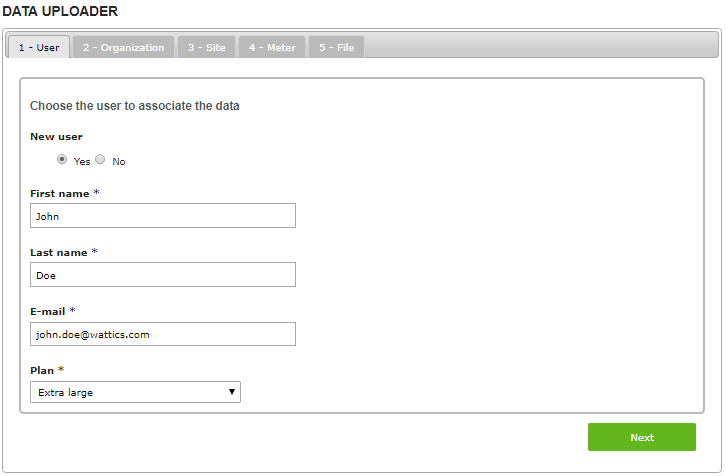Click into the Last name field containing Doe
Image resolution: width=726 pixels, height=476 pixels.
coord(163,274)
